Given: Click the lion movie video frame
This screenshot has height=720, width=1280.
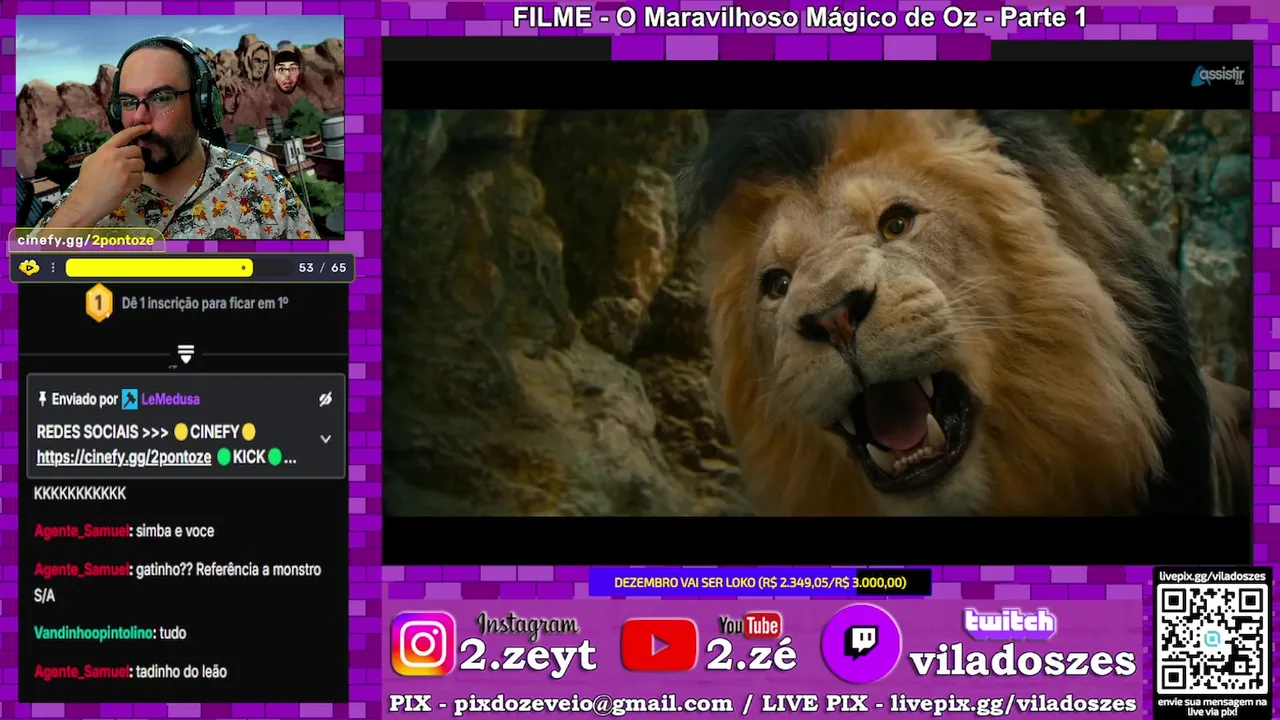Looking at the screenshot, I should [817, 312].
